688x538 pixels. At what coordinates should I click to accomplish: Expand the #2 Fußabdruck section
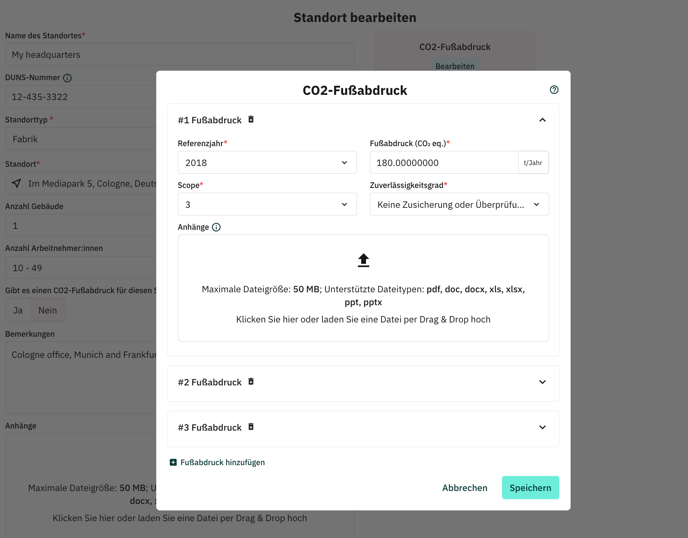coord(542,382)
